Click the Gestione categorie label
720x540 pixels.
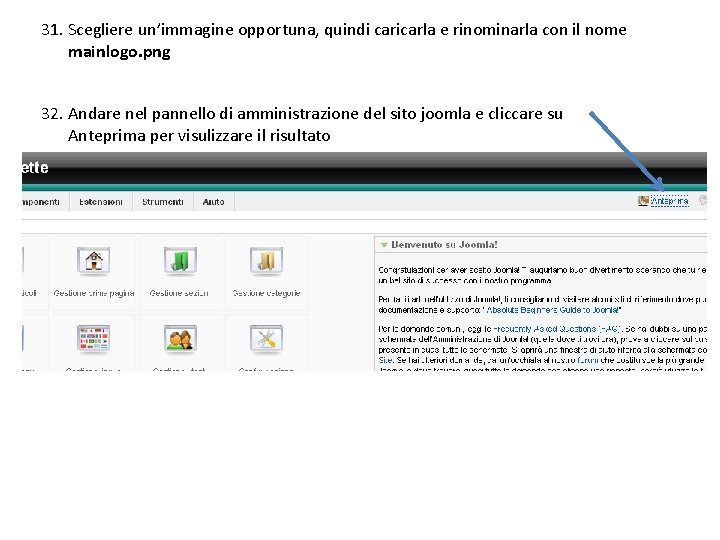pos(266,293)
